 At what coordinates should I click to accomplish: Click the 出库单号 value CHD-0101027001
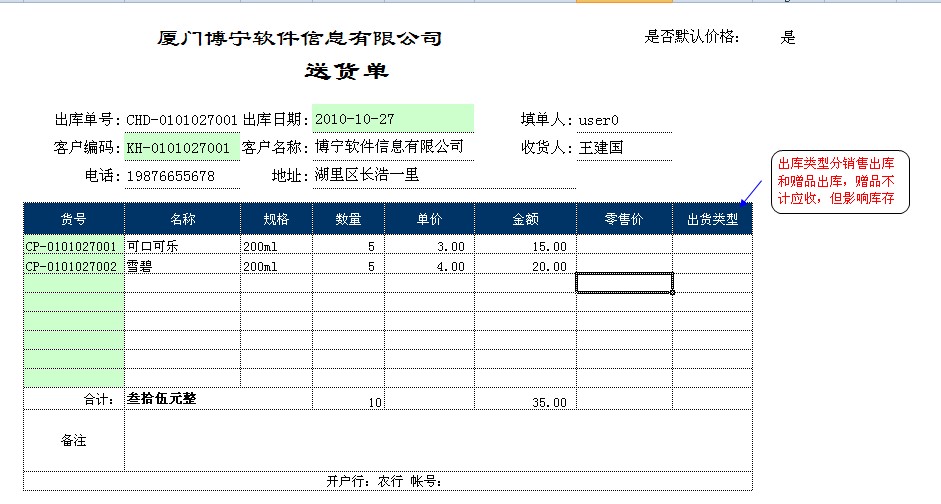182,120
